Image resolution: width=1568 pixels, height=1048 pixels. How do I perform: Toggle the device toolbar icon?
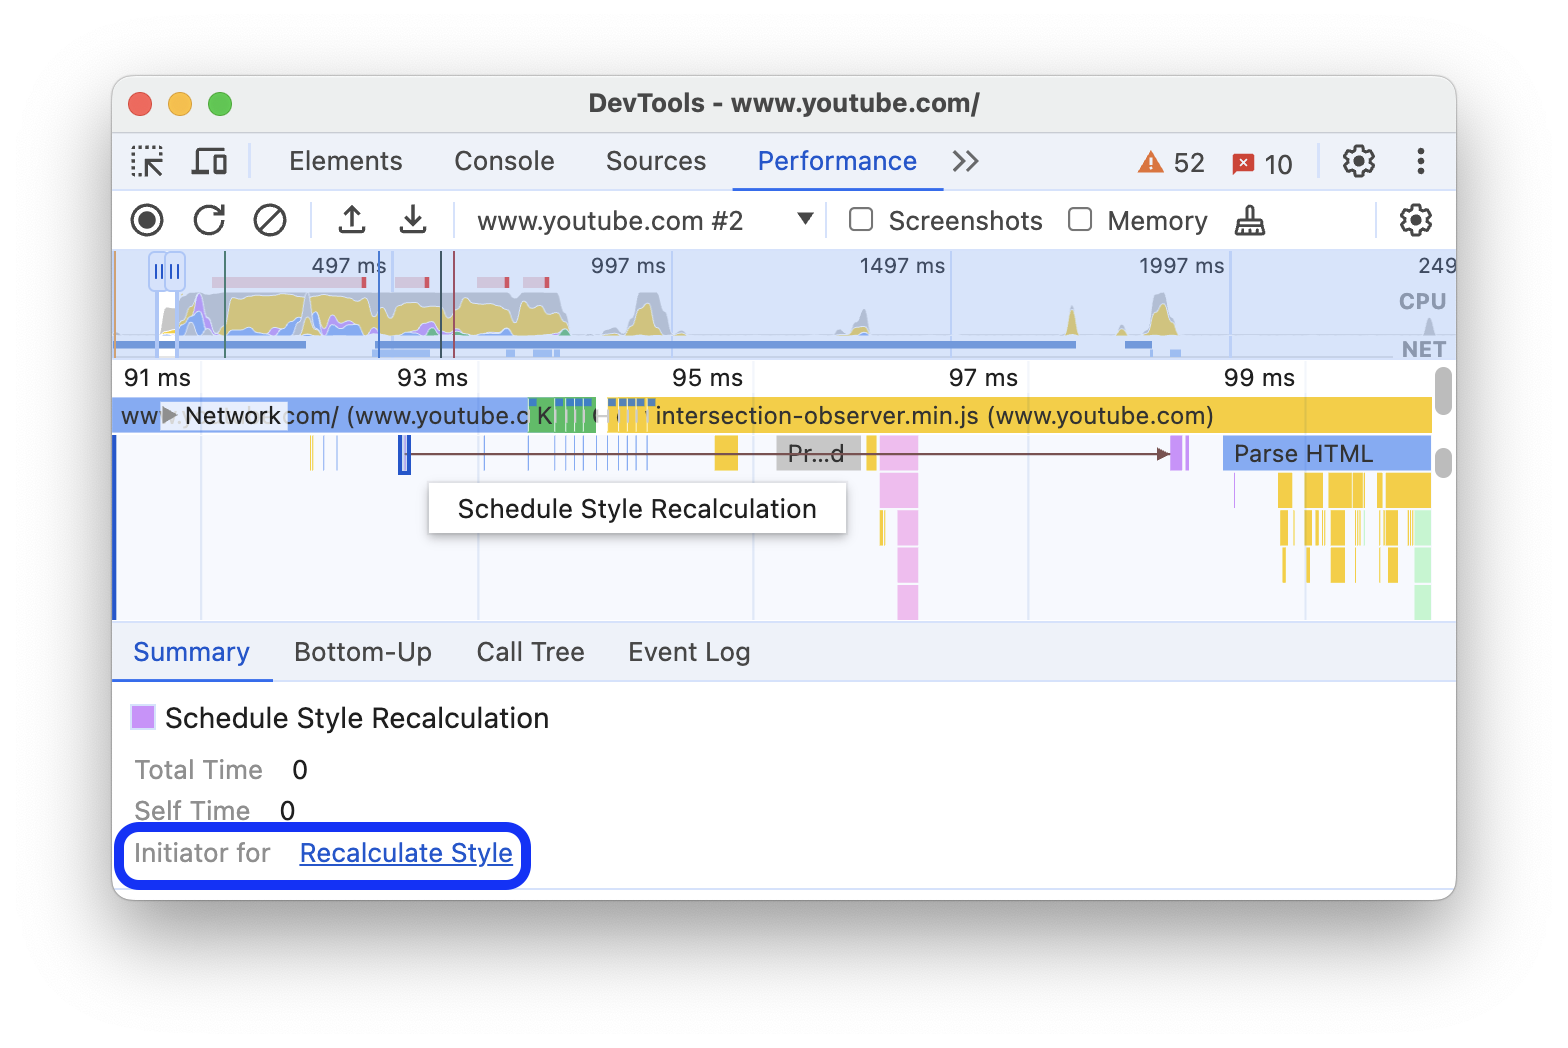(x=209, y=161)
